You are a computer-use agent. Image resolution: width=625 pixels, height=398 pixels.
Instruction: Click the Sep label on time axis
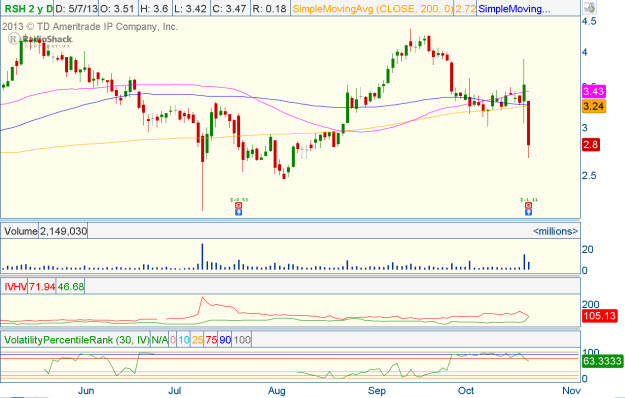click(377, 391)
